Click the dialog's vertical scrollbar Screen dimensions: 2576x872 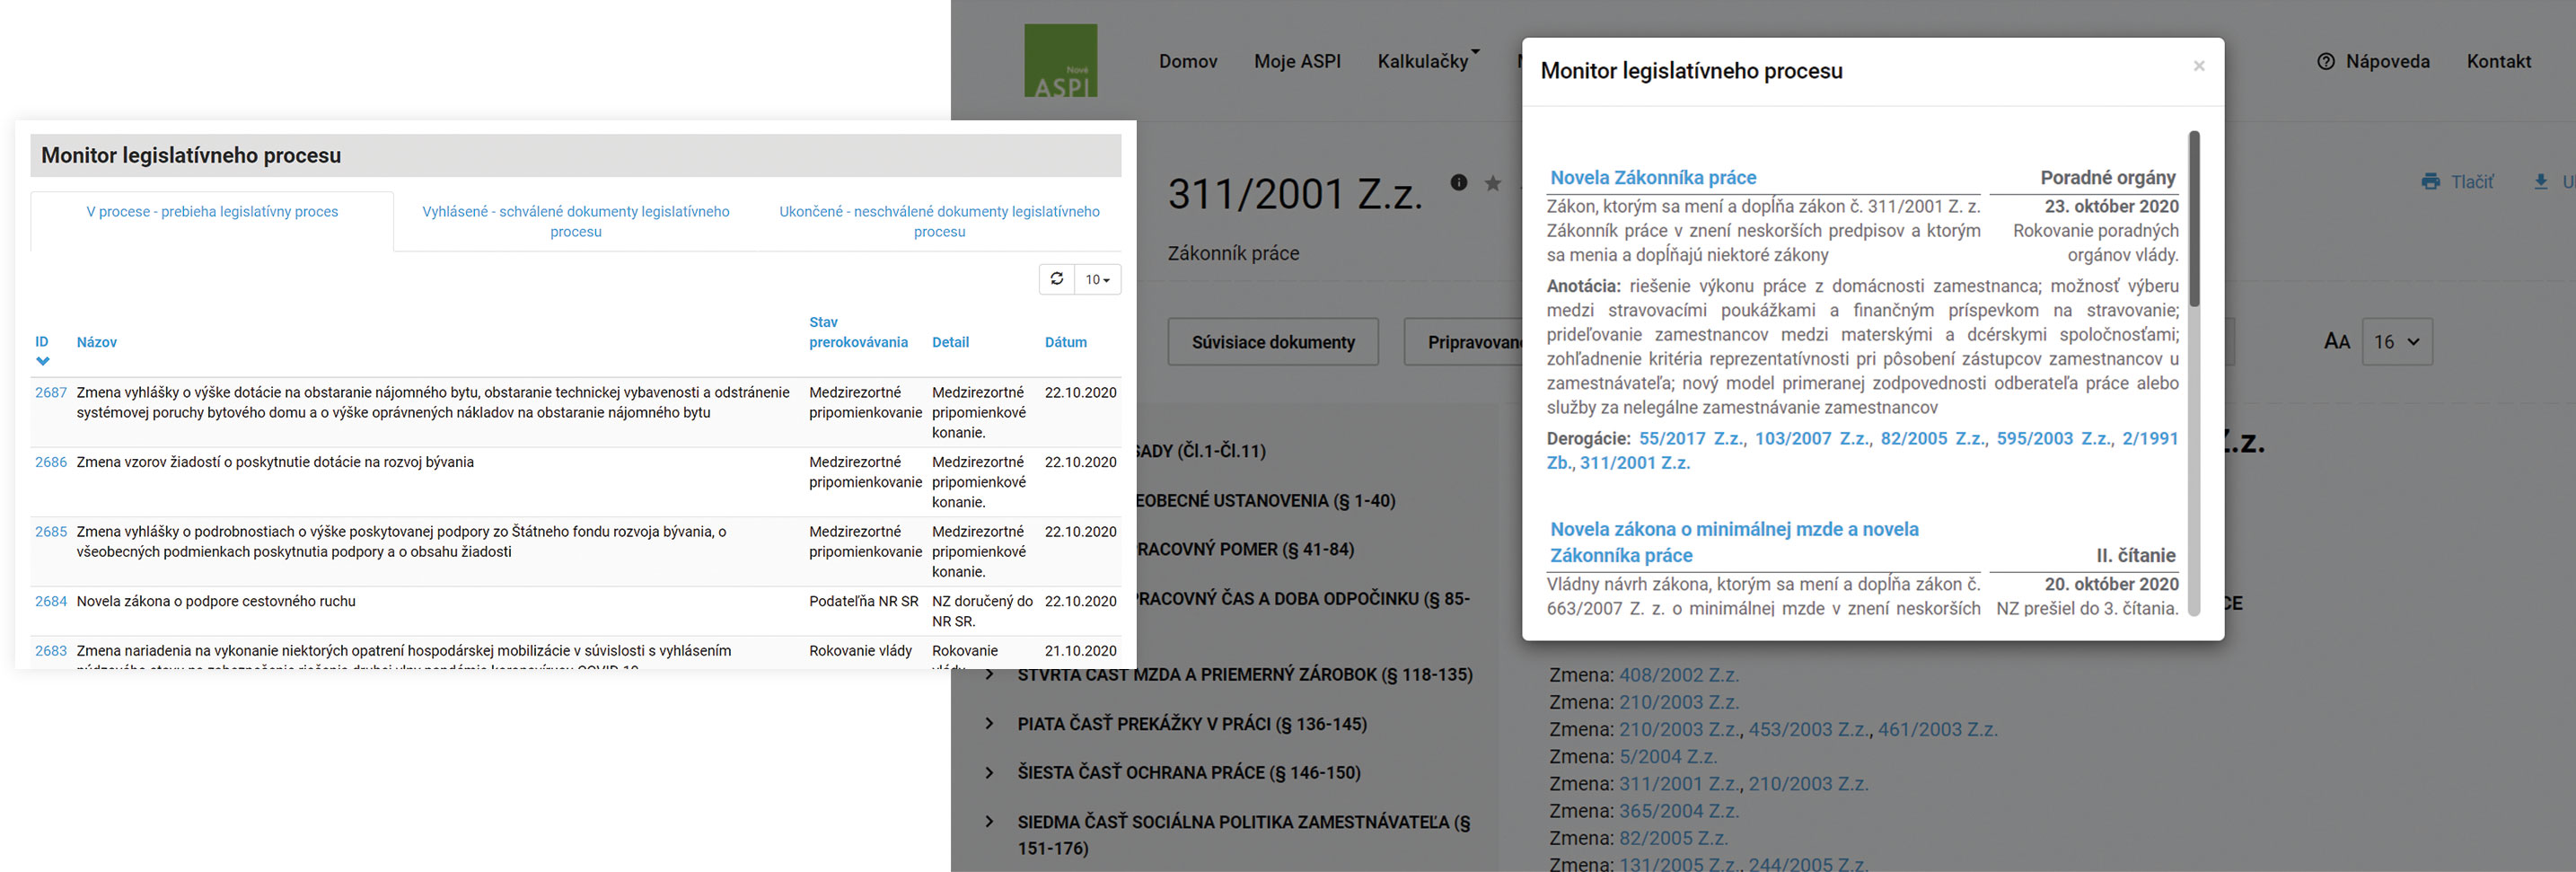[2194, 220]
